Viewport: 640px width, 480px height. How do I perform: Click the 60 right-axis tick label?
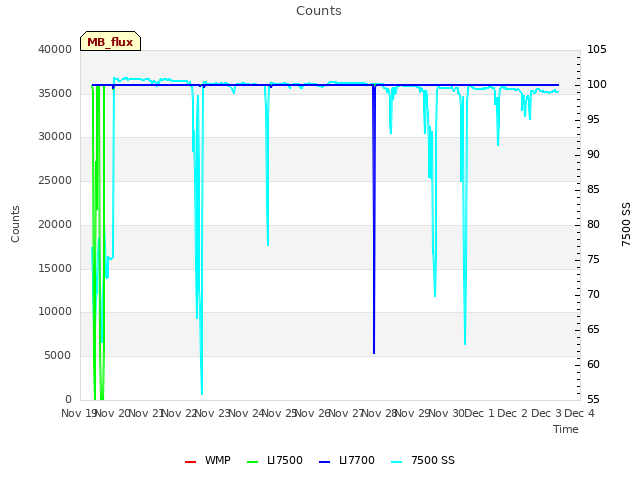[593, 364]
